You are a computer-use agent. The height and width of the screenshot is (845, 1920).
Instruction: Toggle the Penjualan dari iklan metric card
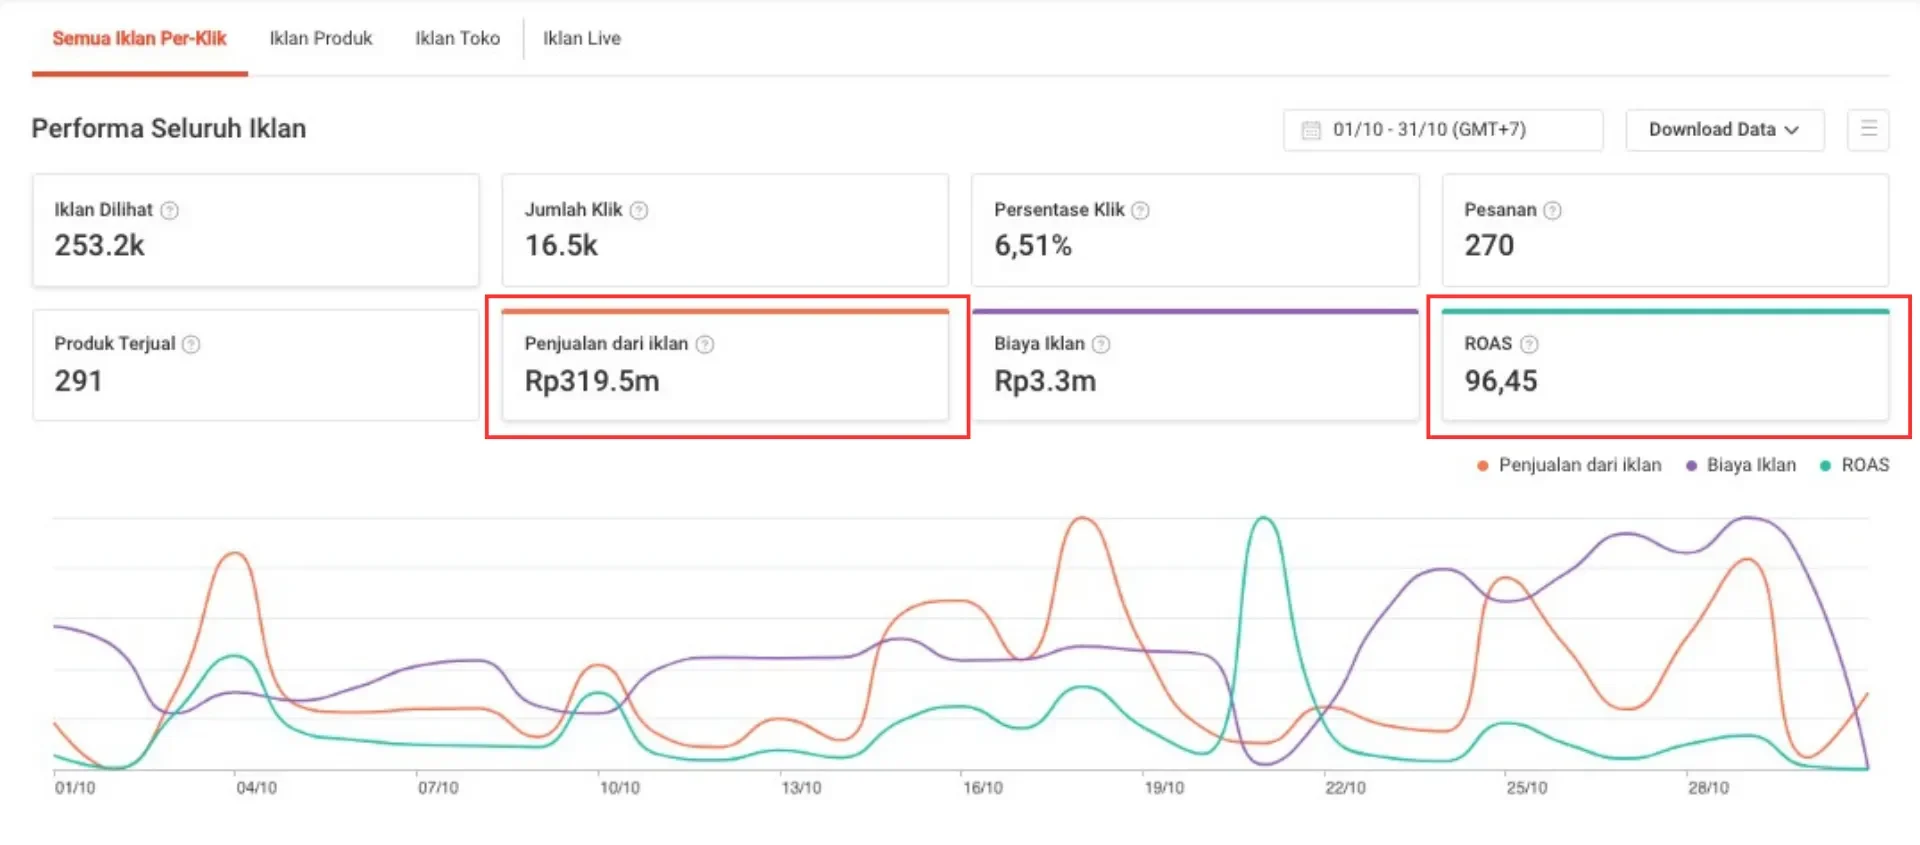click(725, 366)
